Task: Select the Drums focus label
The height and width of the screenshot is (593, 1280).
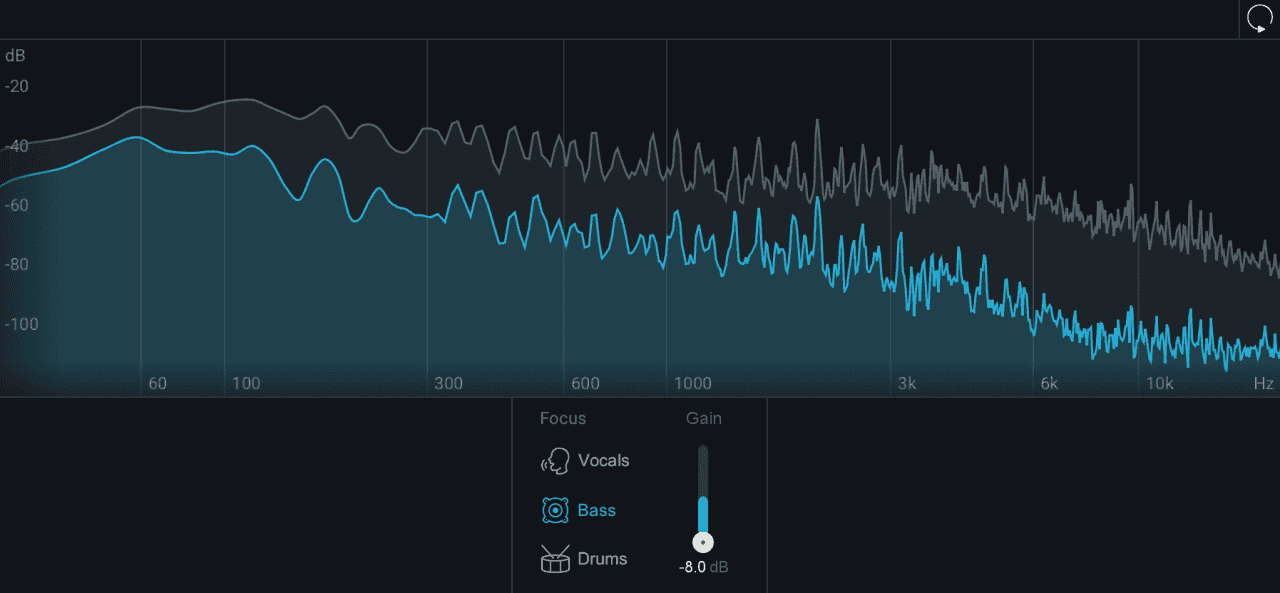Action: pos(602,559)
